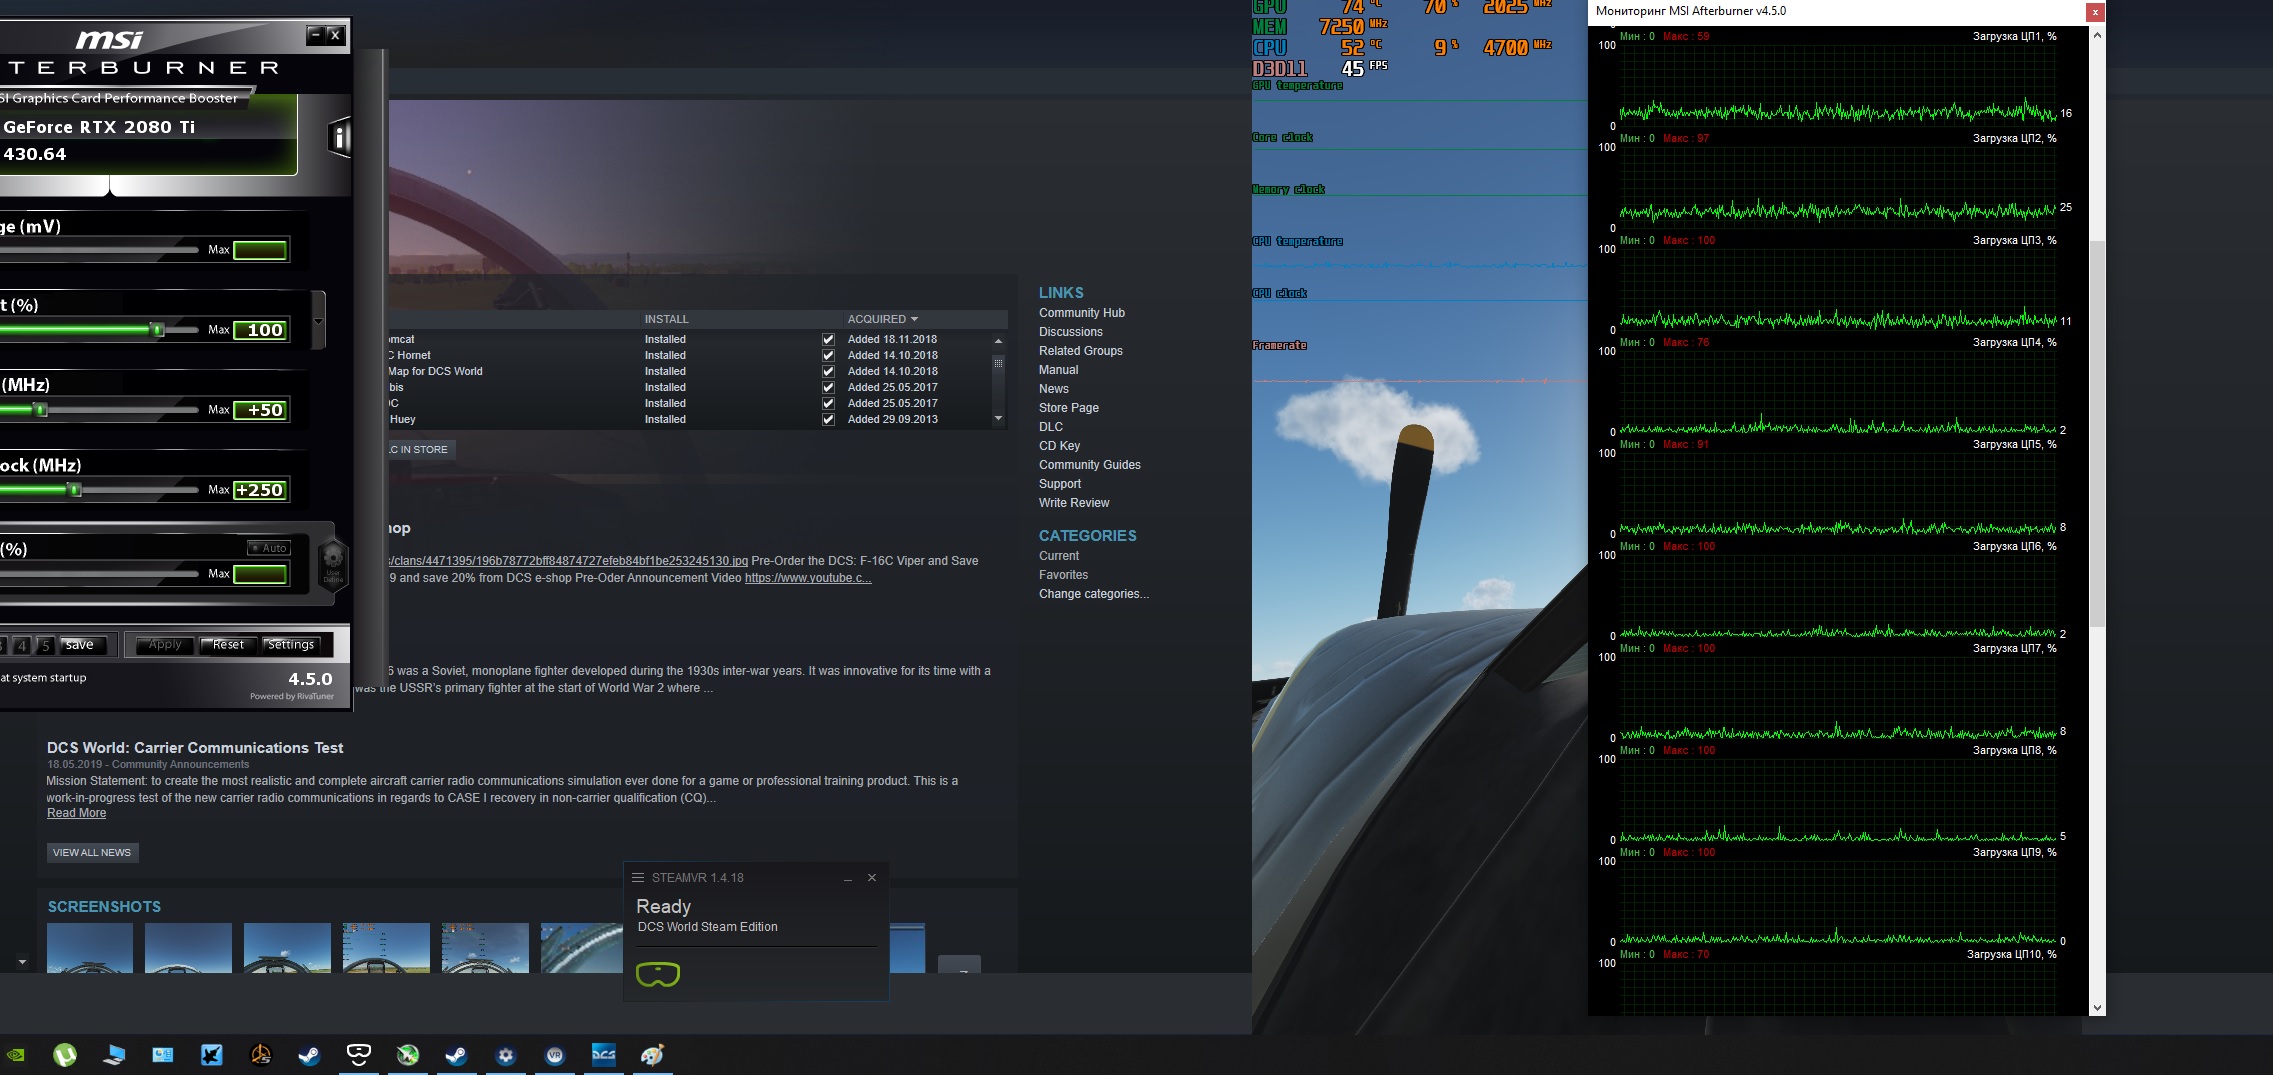The width and height of the screenshot is (2273, 1075).
Task: Click the DLC list scroll-down arrow
Action: tap(998, 419)
